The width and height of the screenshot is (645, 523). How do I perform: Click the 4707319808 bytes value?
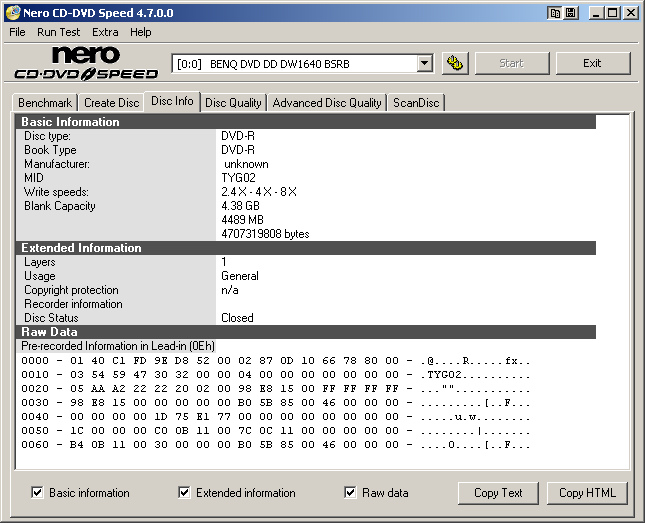pos(265,234)
